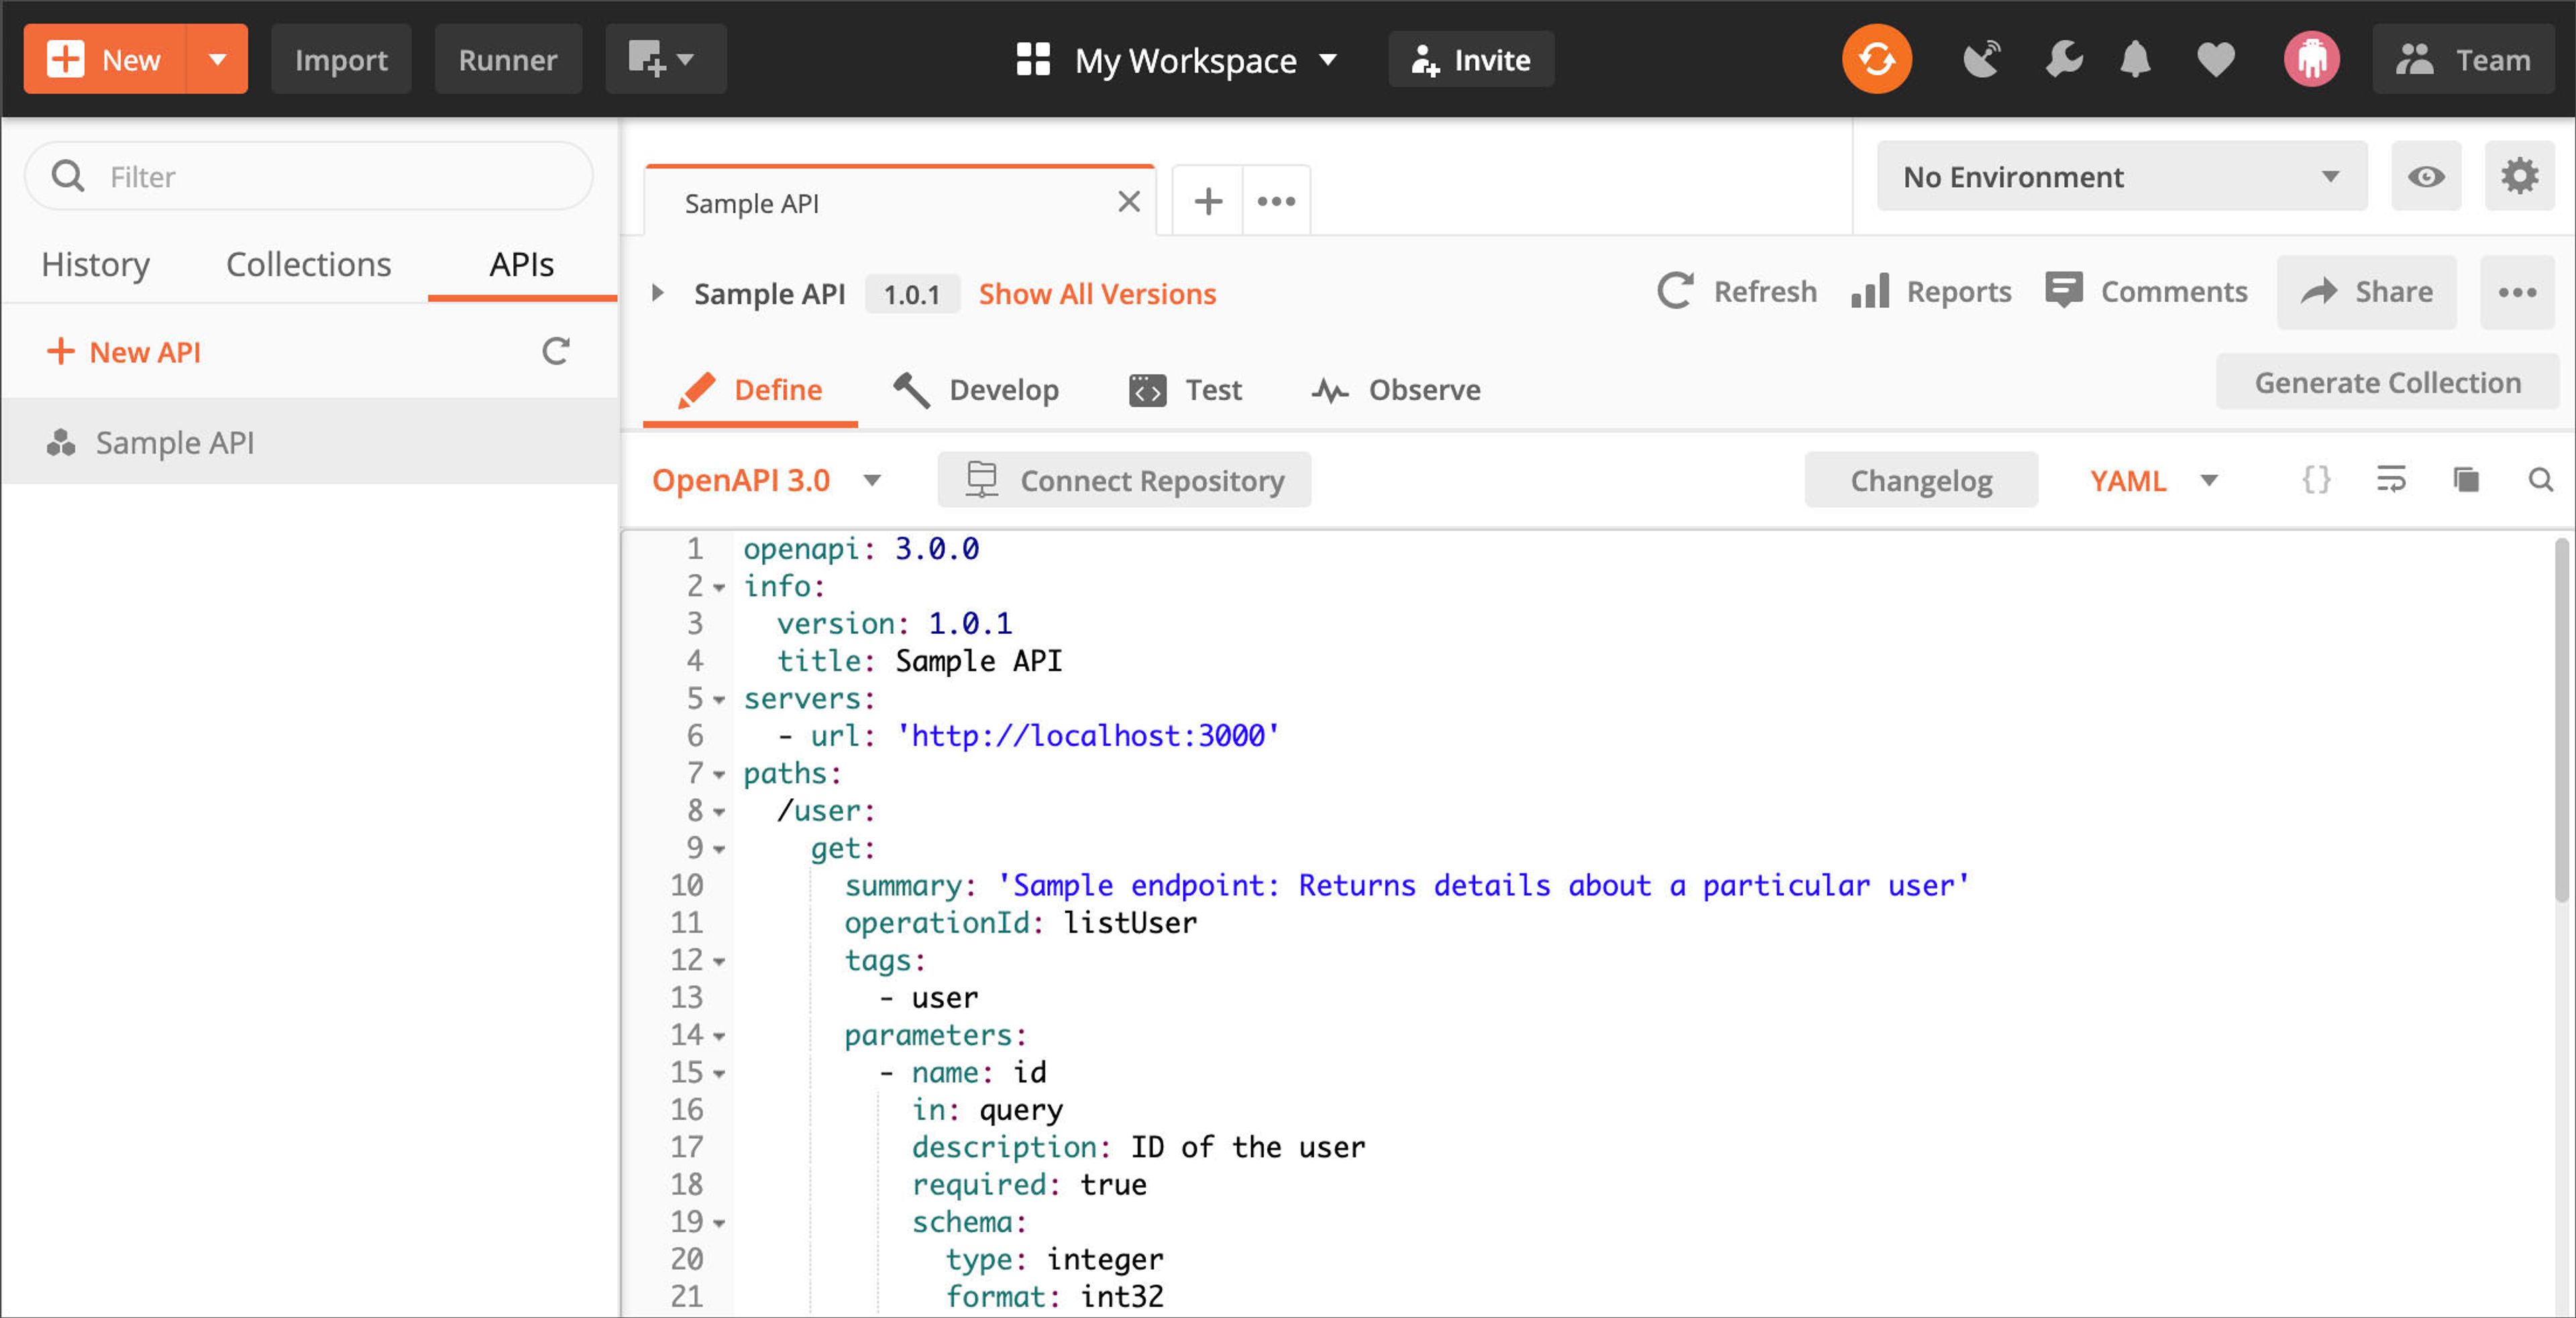Open manage environments gear icon
This screenshot has height=1318, width=2576.
tap(2519, 176)
